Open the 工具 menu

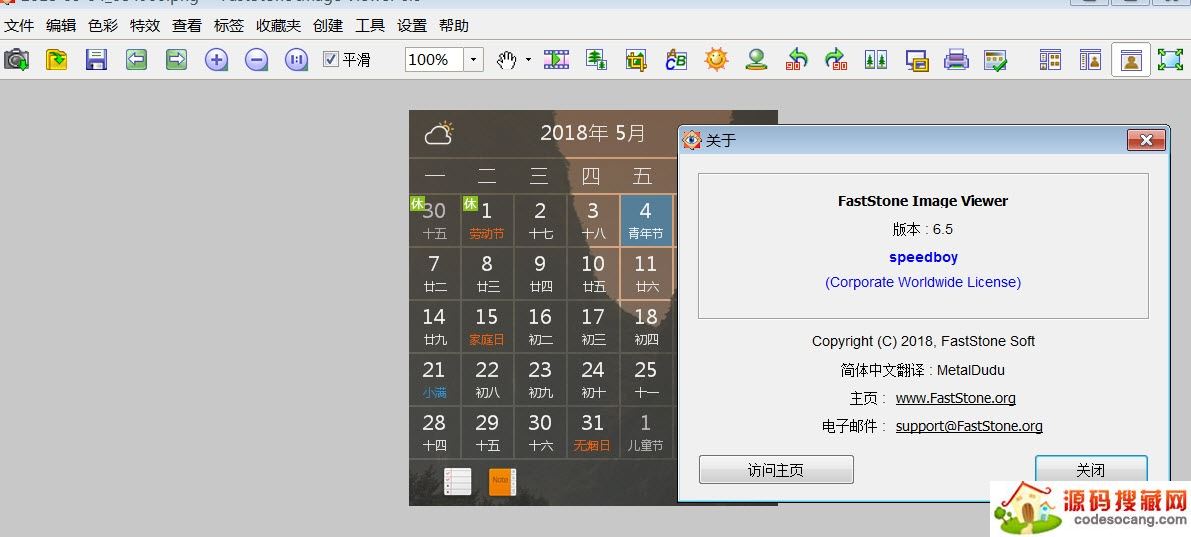tap(370, 25)
